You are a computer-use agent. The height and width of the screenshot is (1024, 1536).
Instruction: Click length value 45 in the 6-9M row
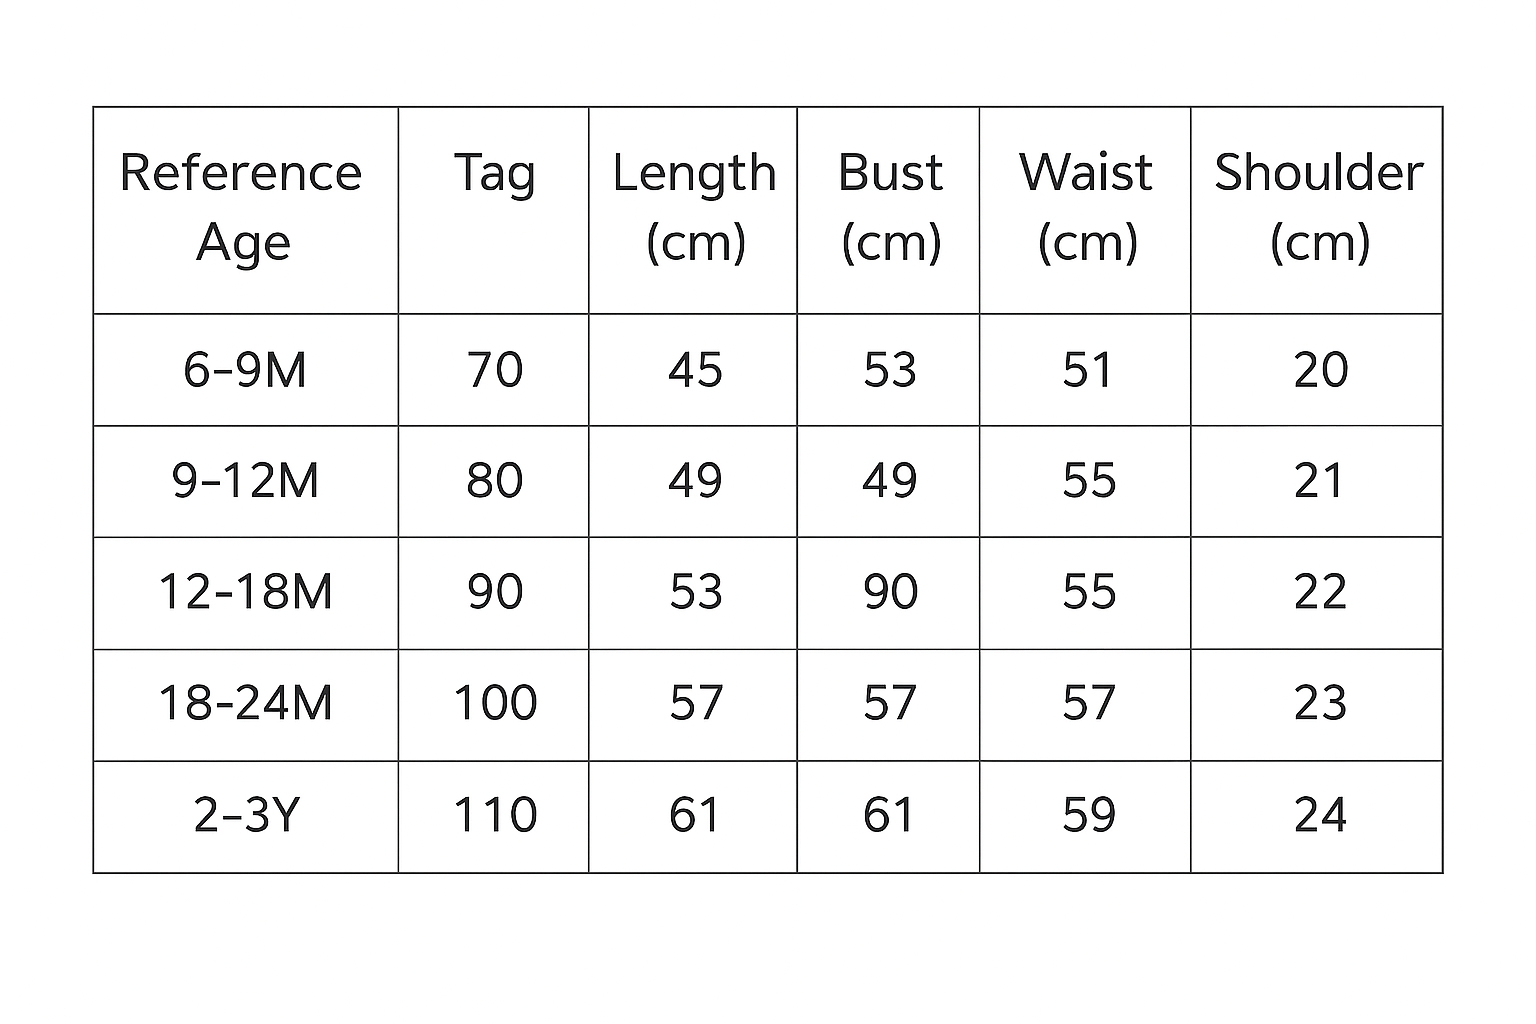tap(695, 370)
